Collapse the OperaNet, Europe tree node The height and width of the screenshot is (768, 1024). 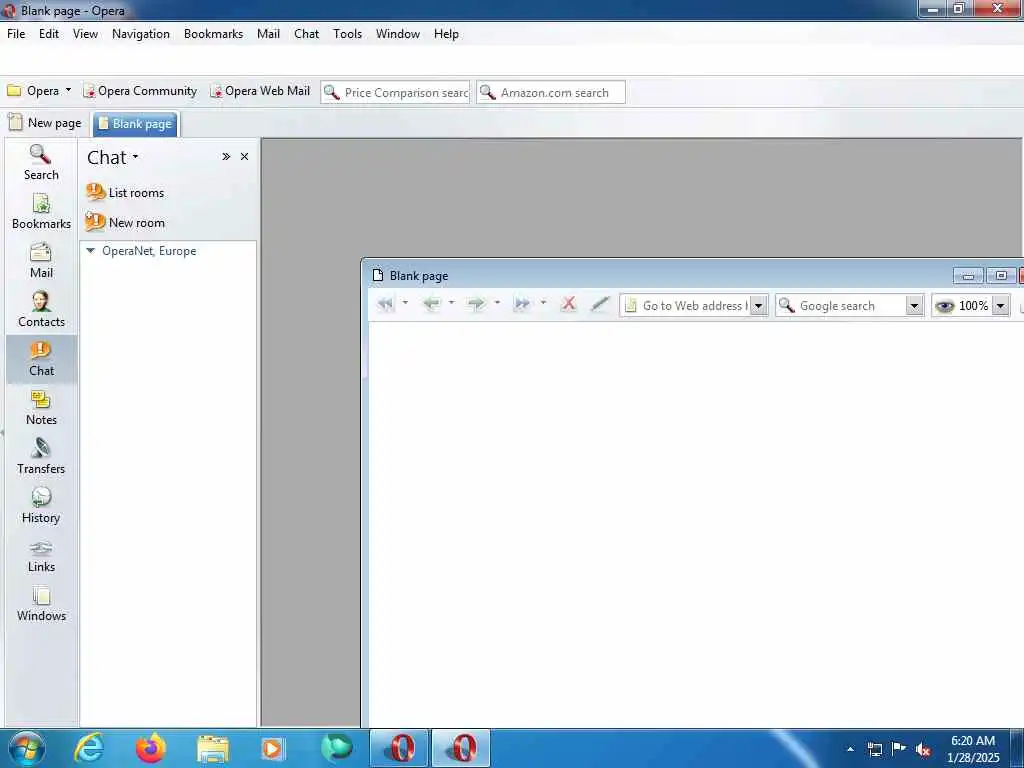91,251
